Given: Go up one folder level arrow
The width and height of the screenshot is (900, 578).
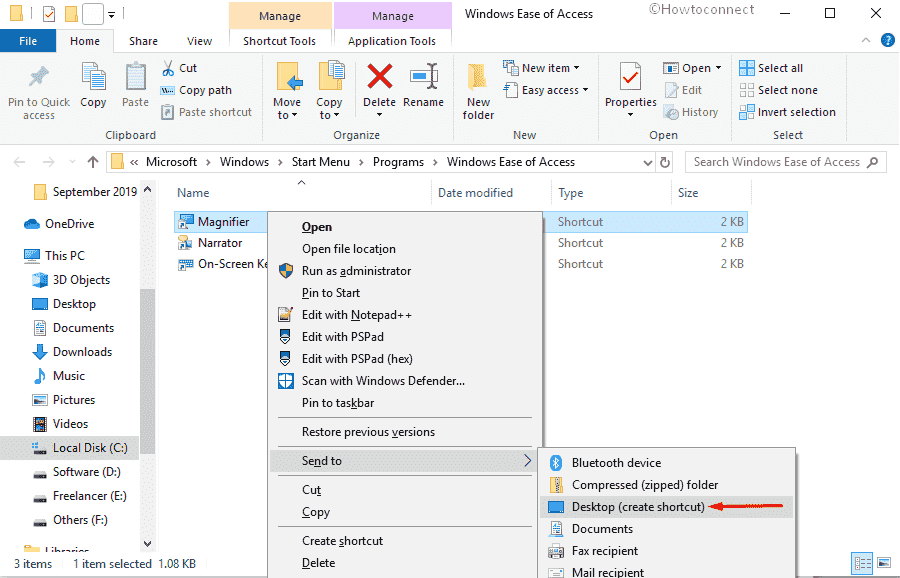Looking at the screenshot, I should click(x=92, y=162).
